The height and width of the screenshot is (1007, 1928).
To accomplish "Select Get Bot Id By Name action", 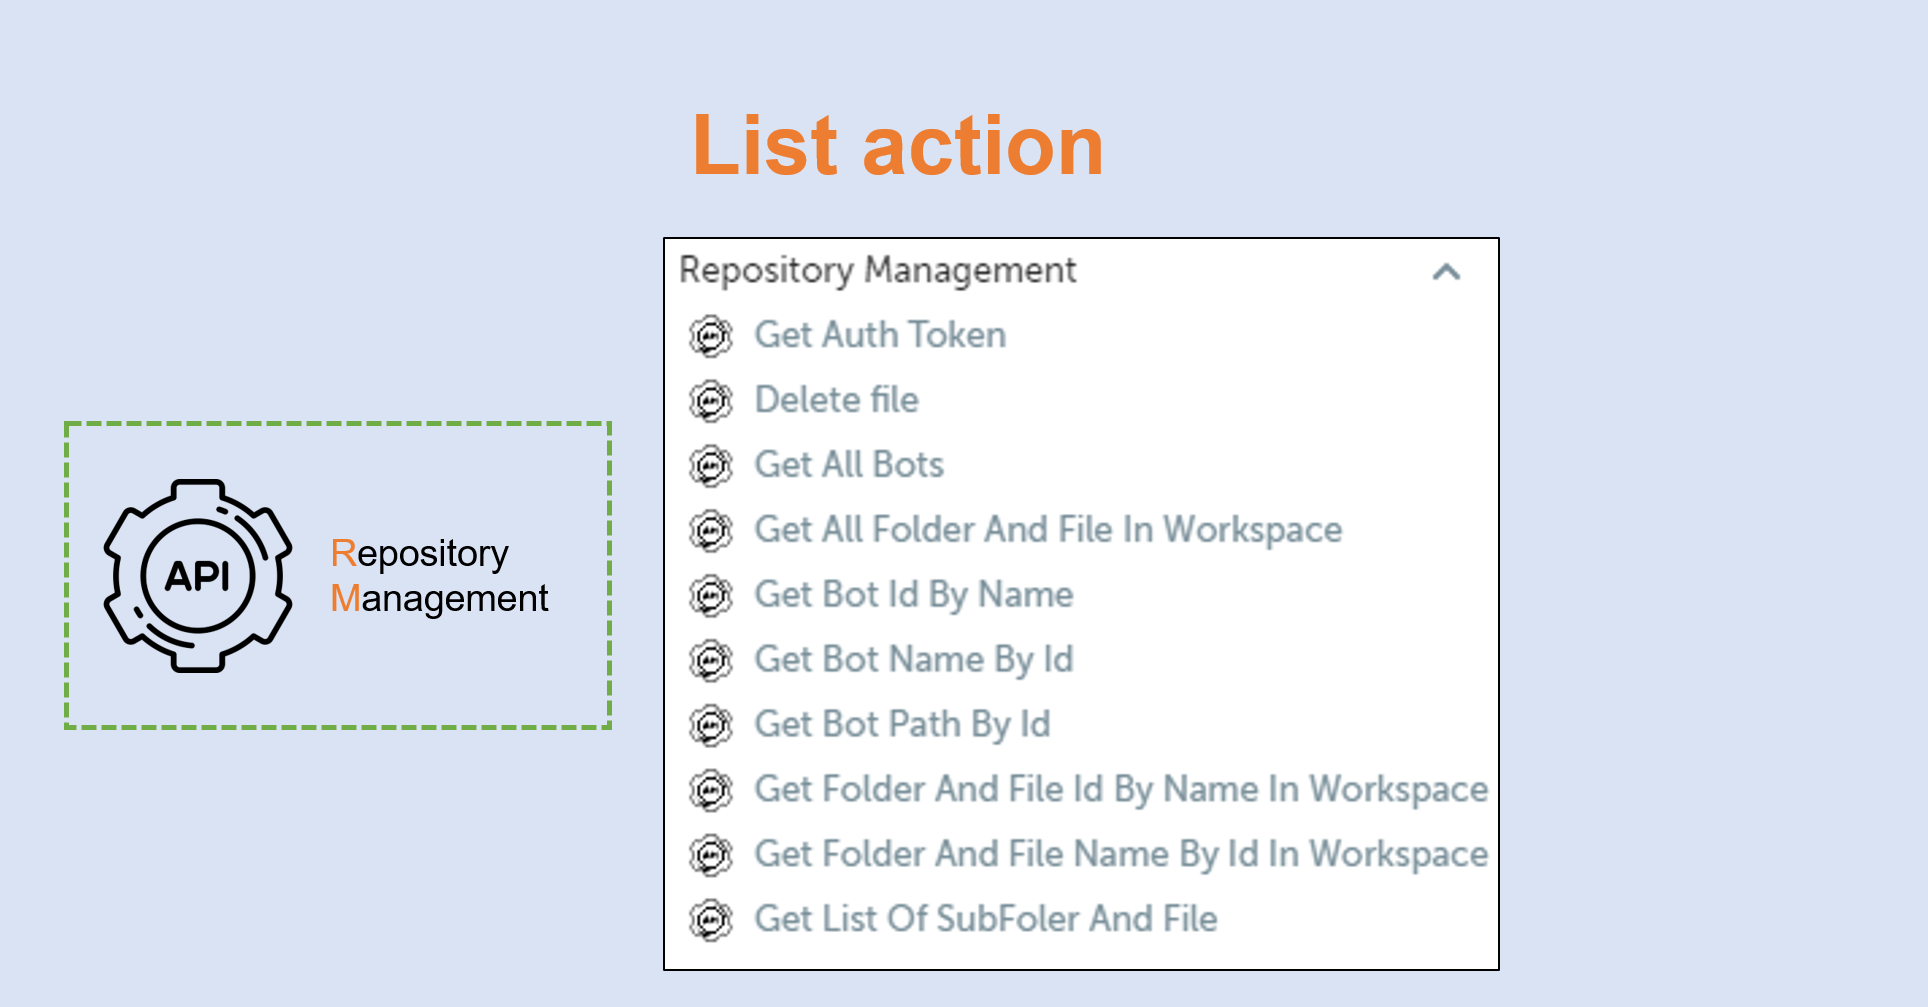I will point(913,595).
